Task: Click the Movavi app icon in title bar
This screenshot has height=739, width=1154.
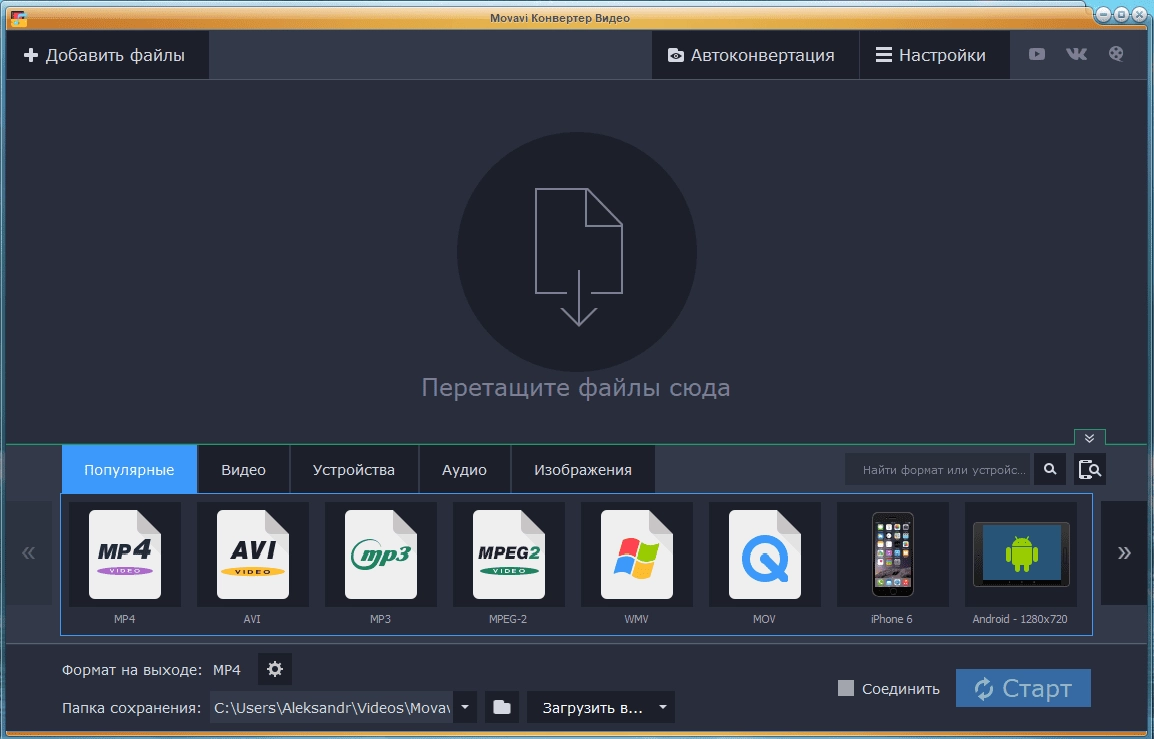Action: pyautogui.click(x=18, y=18)
